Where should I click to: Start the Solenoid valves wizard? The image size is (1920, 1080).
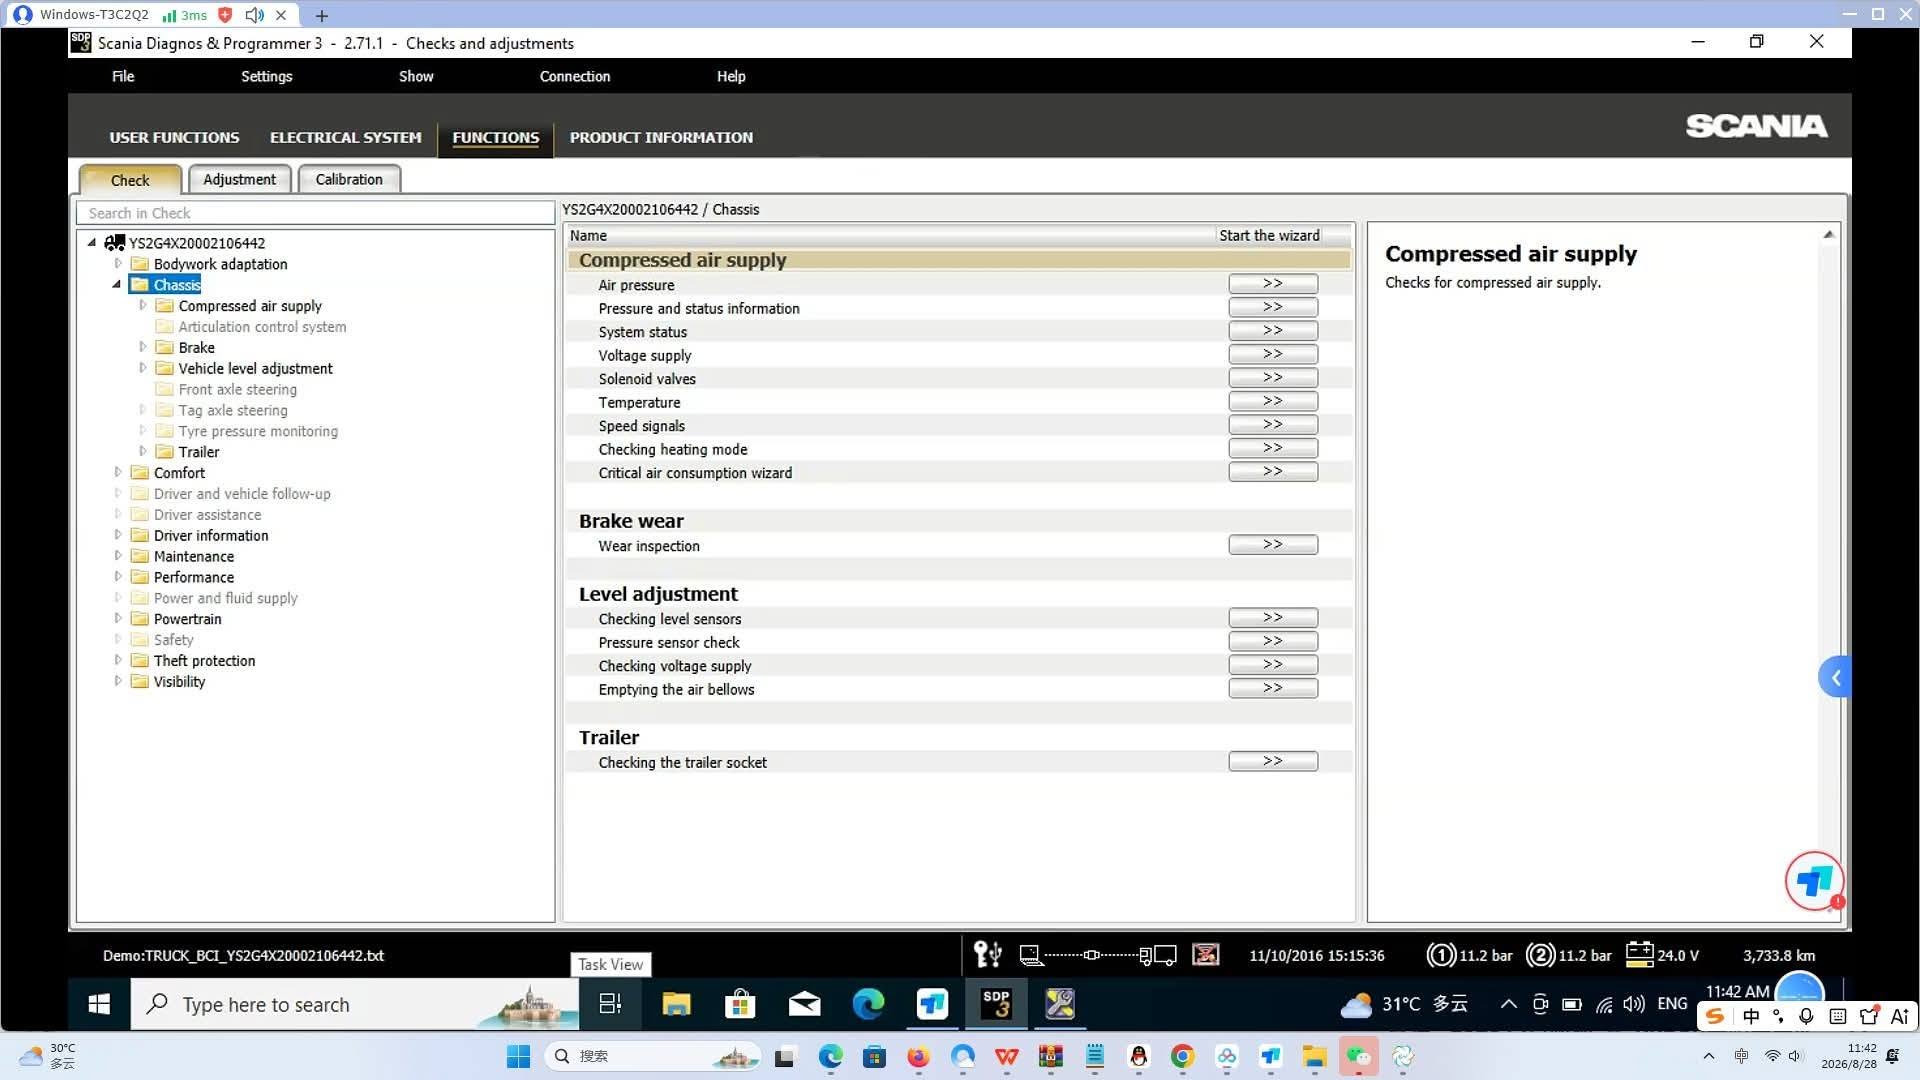[x=1273, y=378]
